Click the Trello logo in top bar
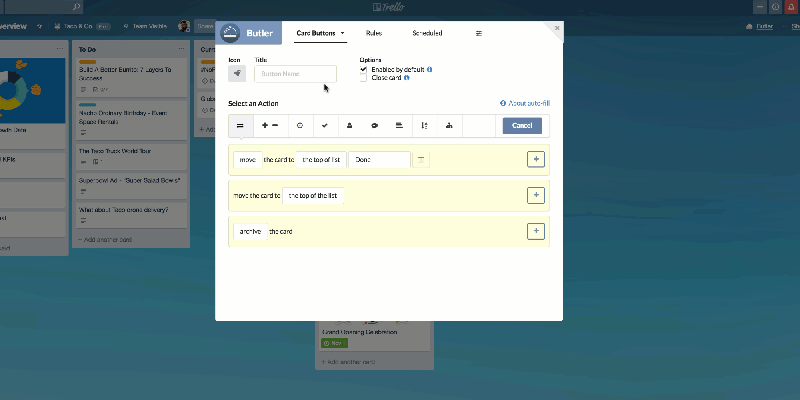Screen dimensions: 800x400 click(x=389, y=7)
